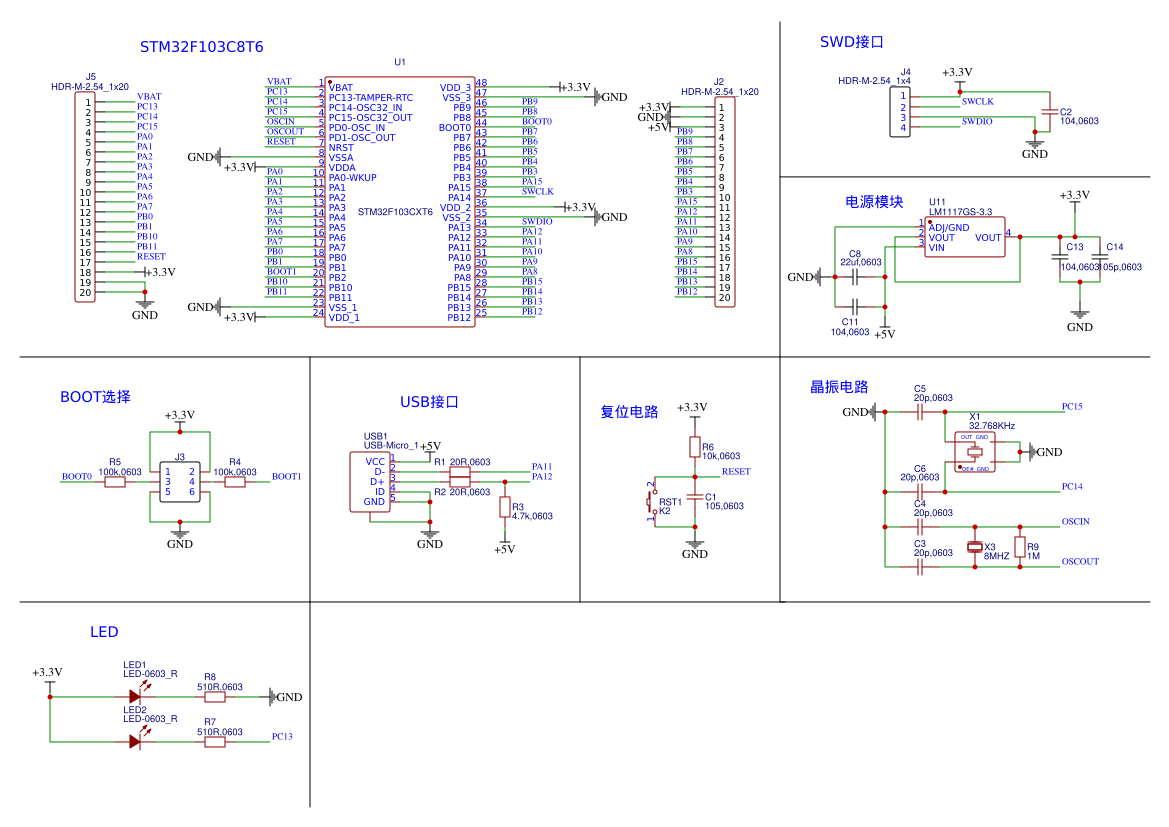The image size is (1169, 827).
Task: Select the SWCLK net label beside J4
Action: click(x=977, y=101)
